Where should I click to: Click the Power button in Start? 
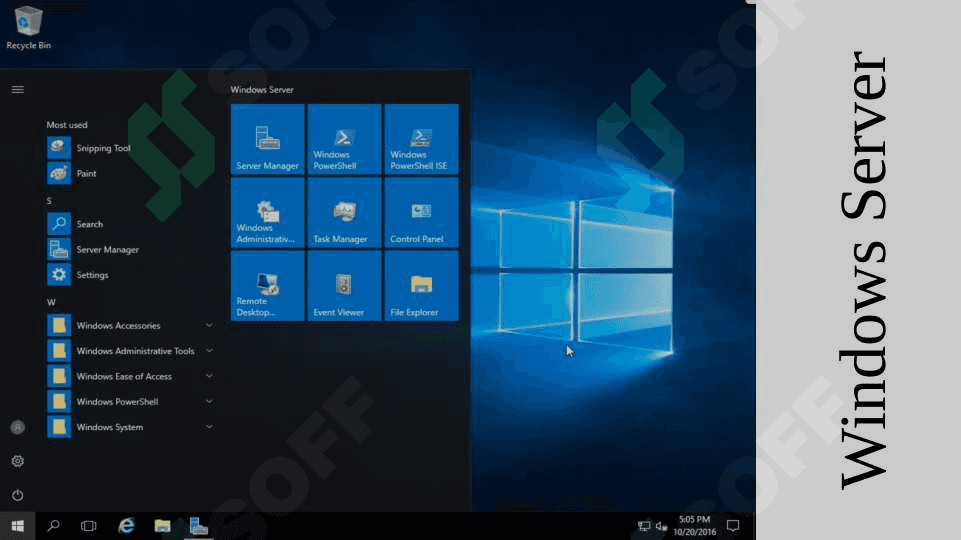tap(18, 495)
